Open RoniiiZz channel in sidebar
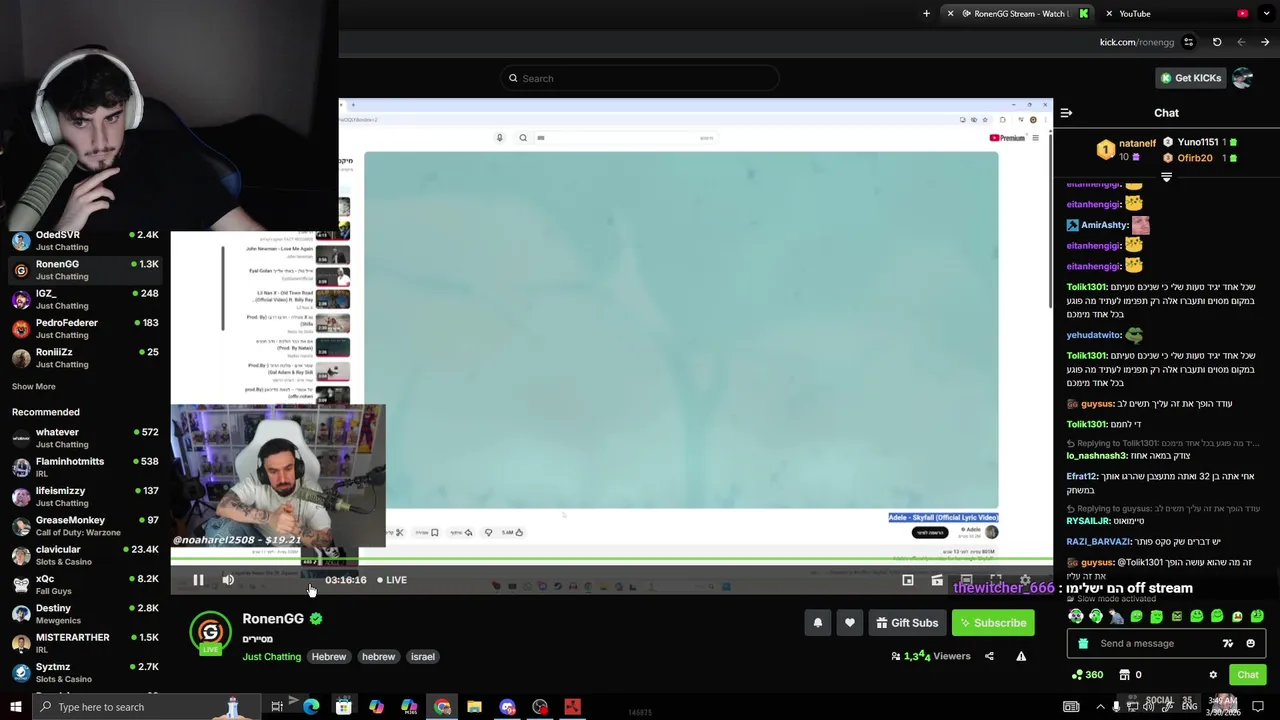The image size is (1280, 720). tap(85, 358)
